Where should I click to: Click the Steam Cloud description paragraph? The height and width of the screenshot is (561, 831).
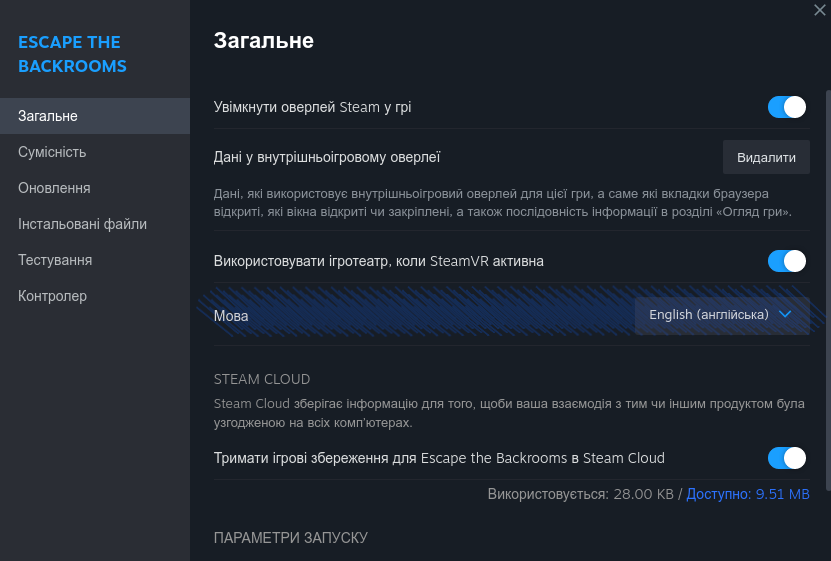[x=509, y=413]
